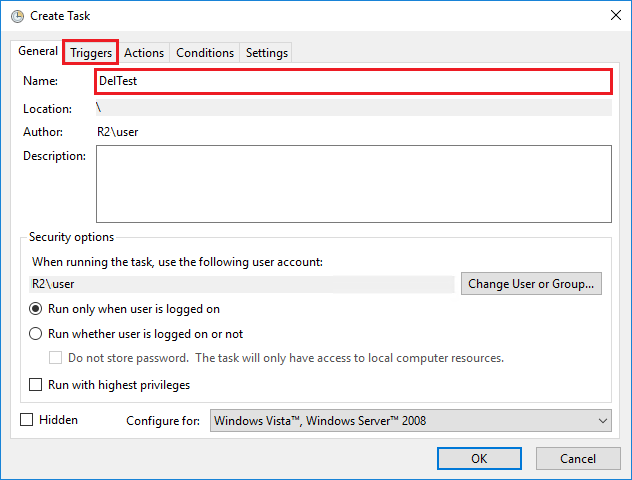
Task: Cancel the Create Task dialog
Action: coord(578,459)
